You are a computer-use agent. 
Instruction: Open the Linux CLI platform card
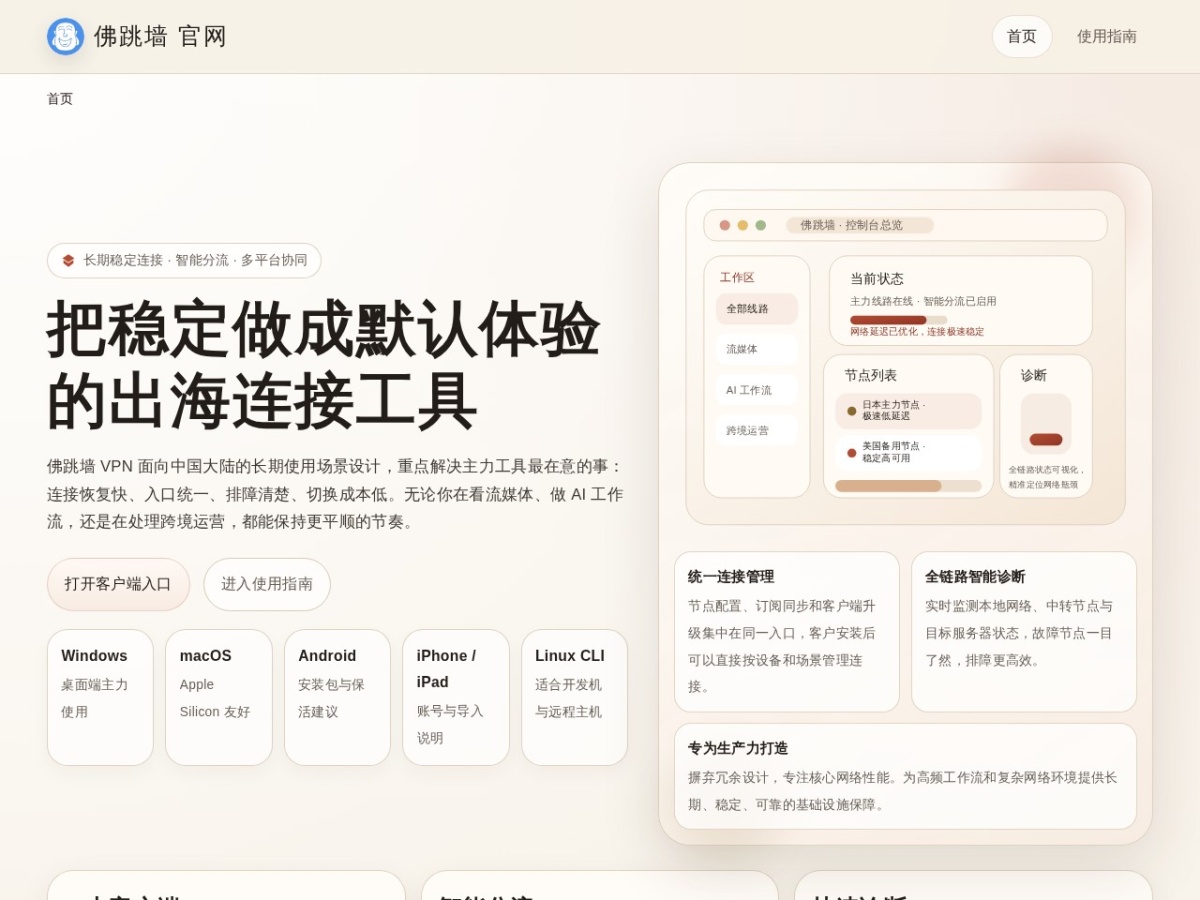click(574, 698)
